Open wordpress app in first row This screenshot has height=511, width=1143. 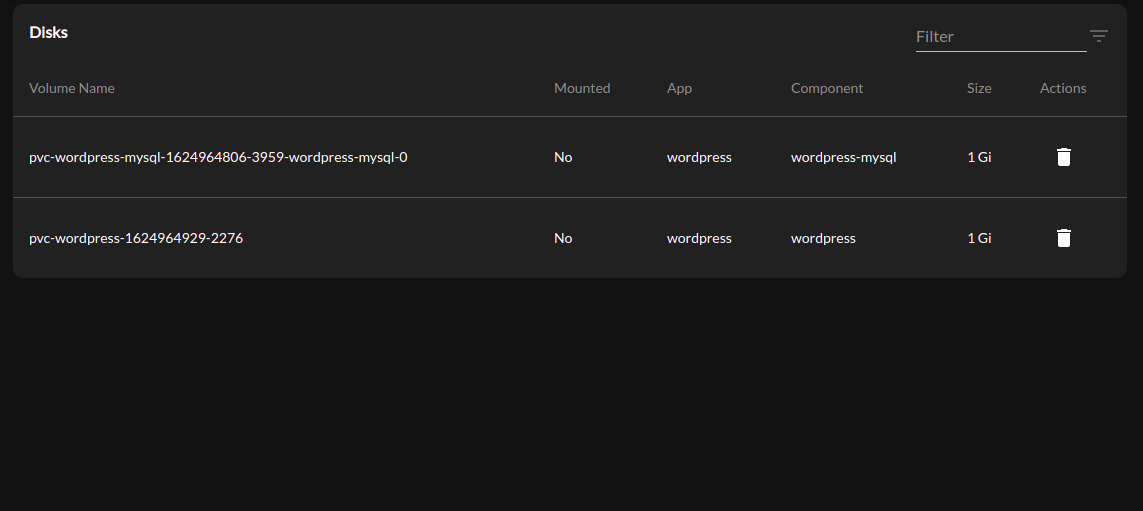tap(699, 157)
